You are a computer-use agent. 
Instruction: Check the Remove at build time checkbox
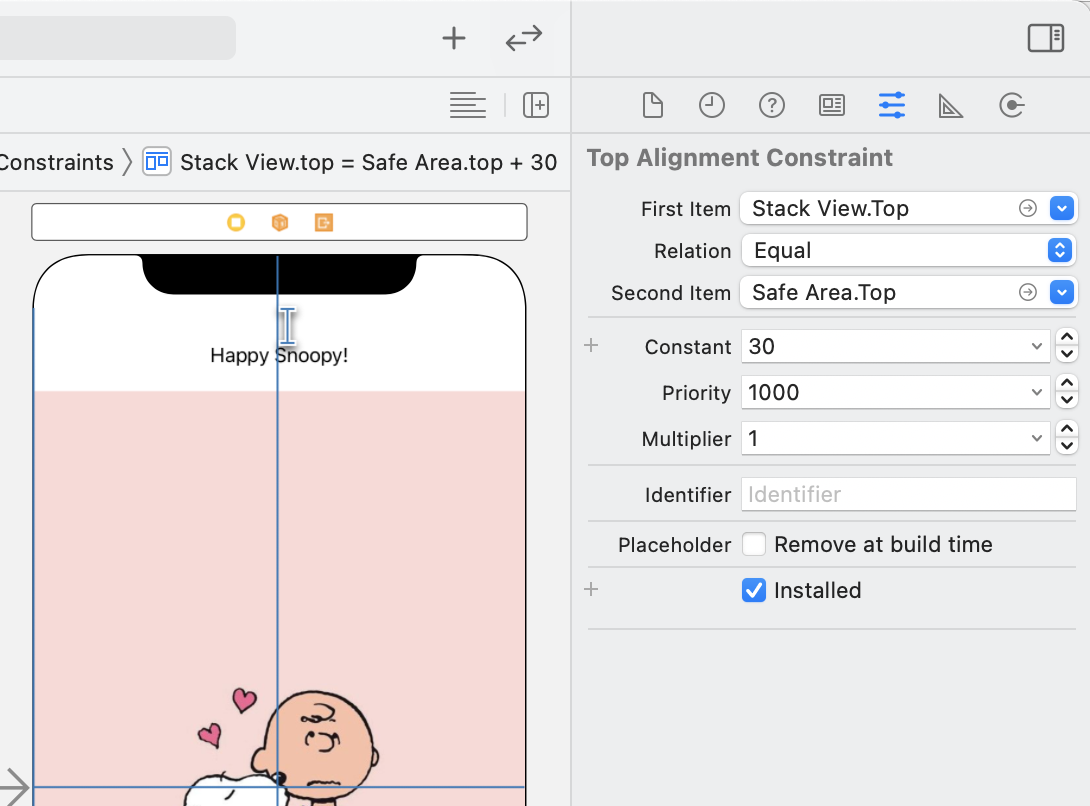coord(754,544)
